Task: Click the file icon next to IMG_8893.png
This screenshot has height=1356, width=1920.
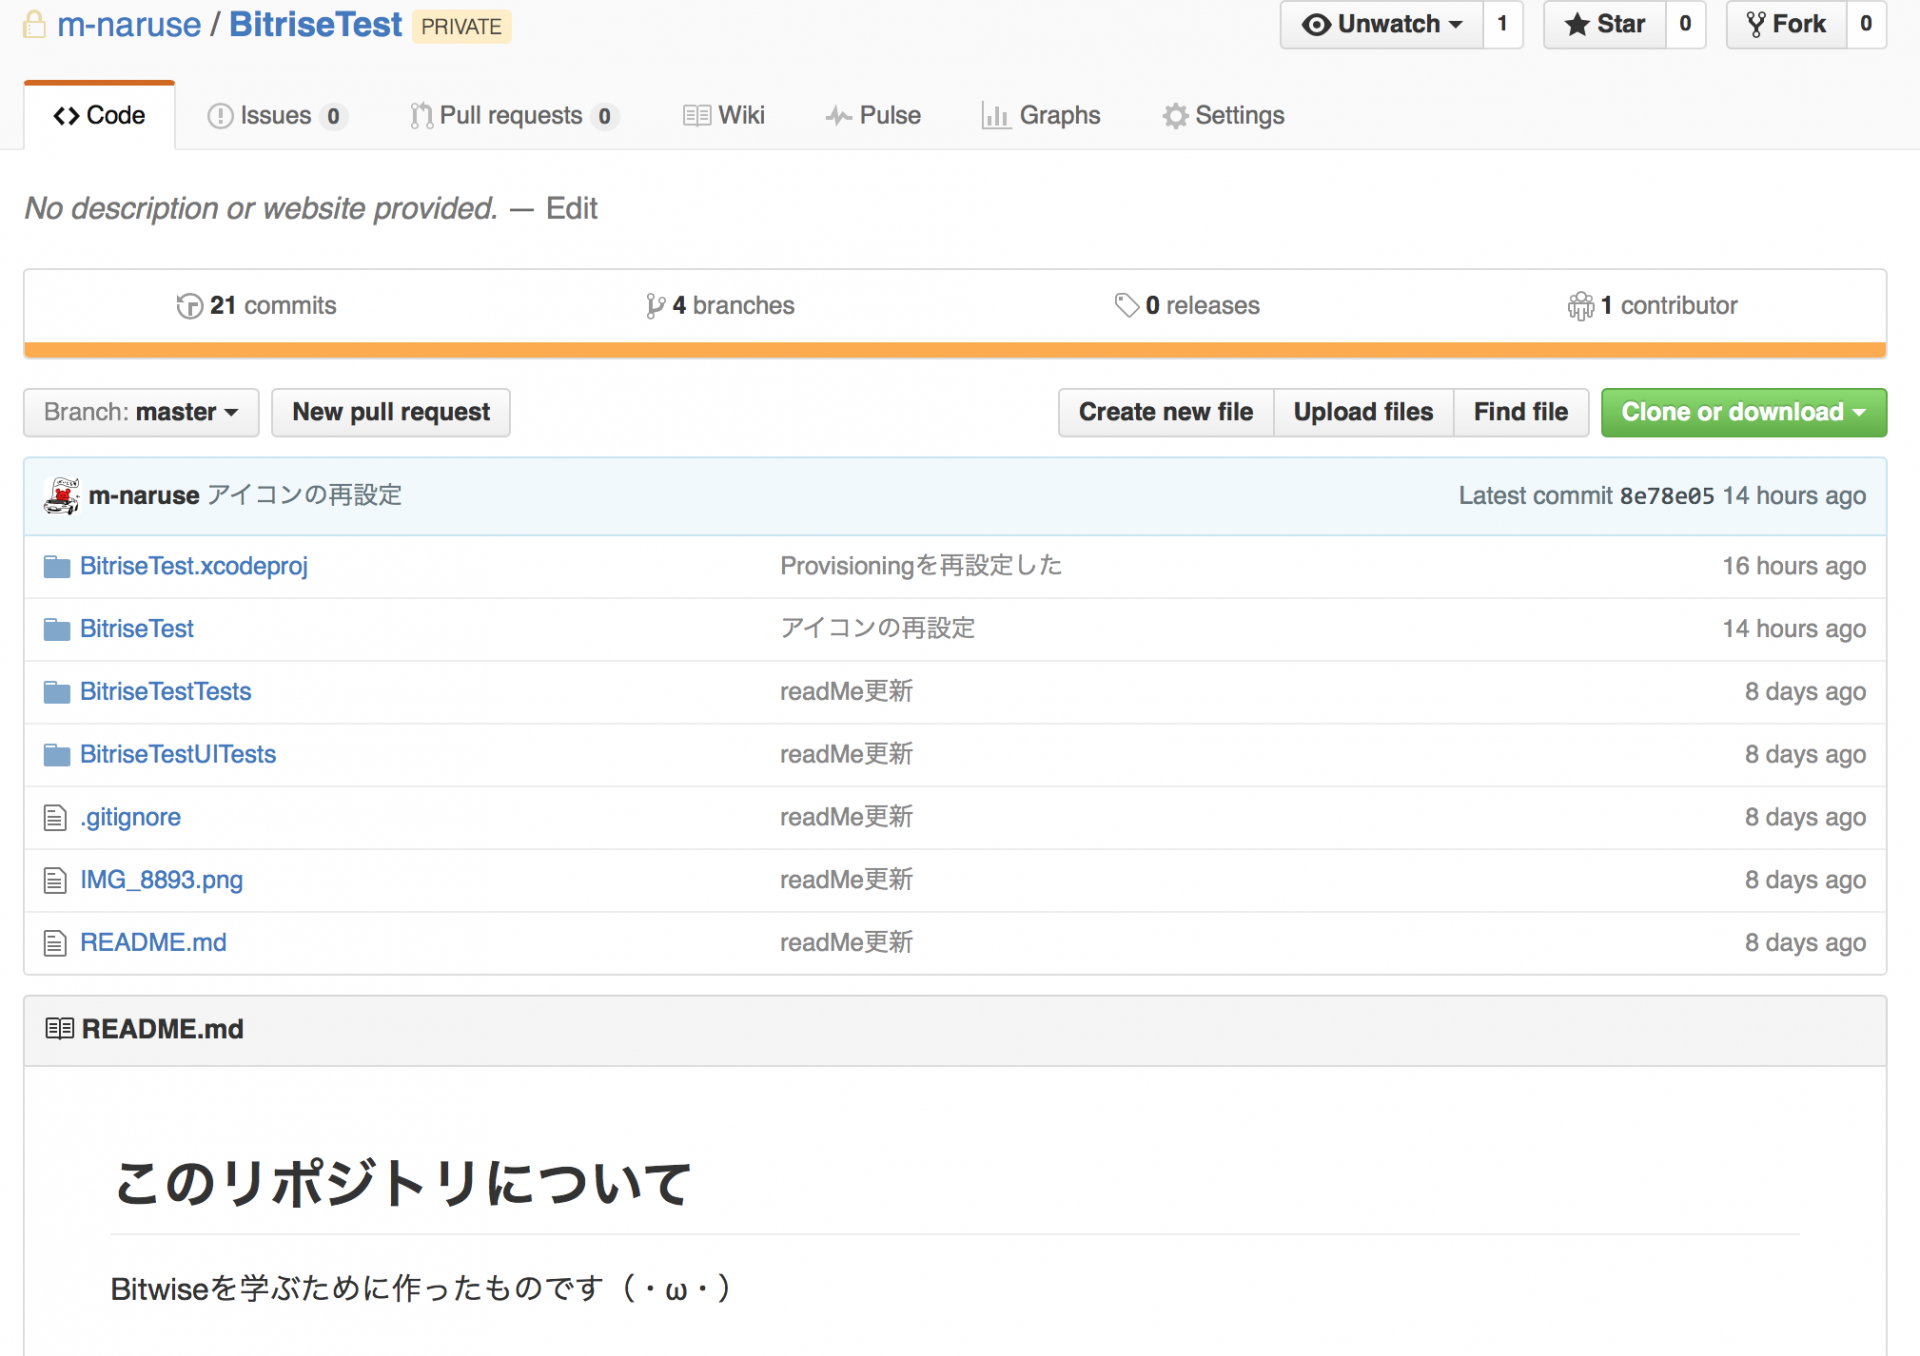Action: [x=55, y=881]
